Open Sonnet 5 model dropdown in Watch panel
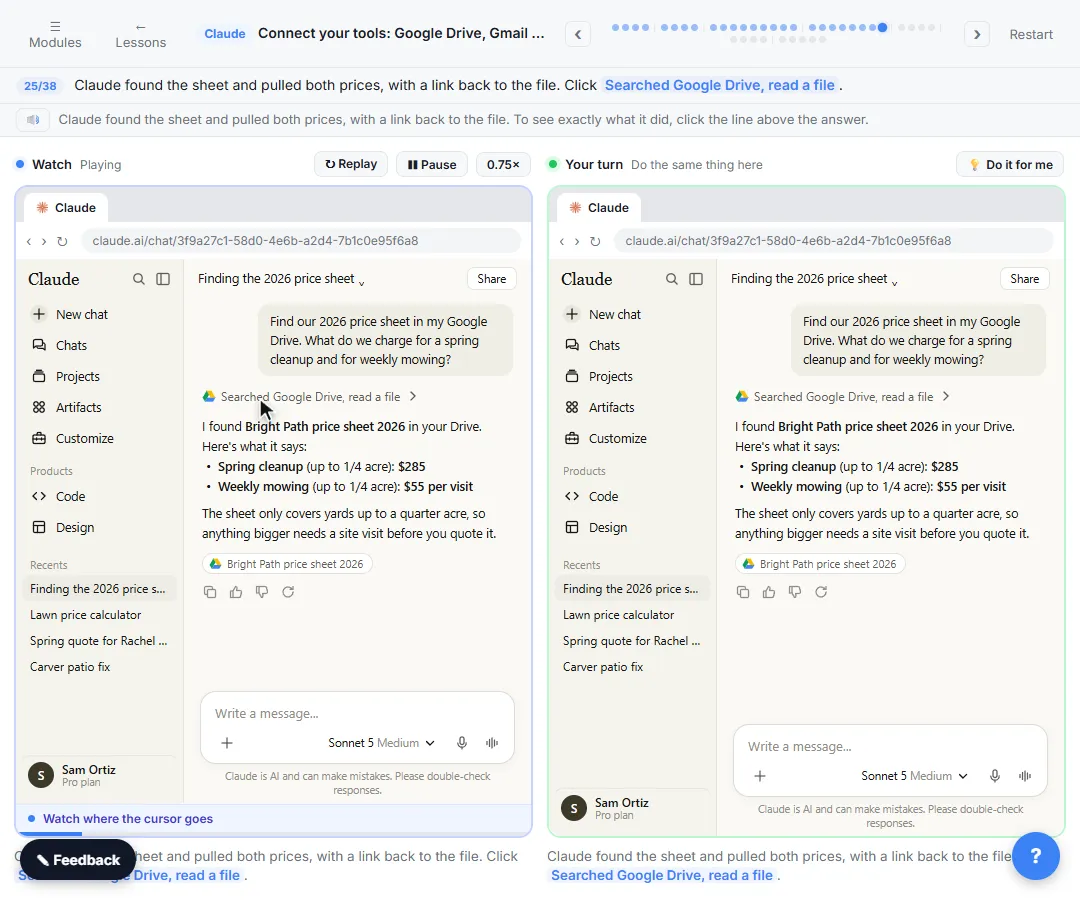The height and width of the screenshot is (900, 1080). click(x=381, y=743)
